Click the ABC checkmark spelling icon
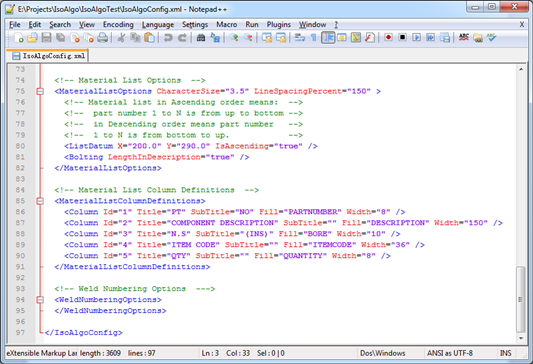This screenshot has width=533, height=364. click(492, 37)
